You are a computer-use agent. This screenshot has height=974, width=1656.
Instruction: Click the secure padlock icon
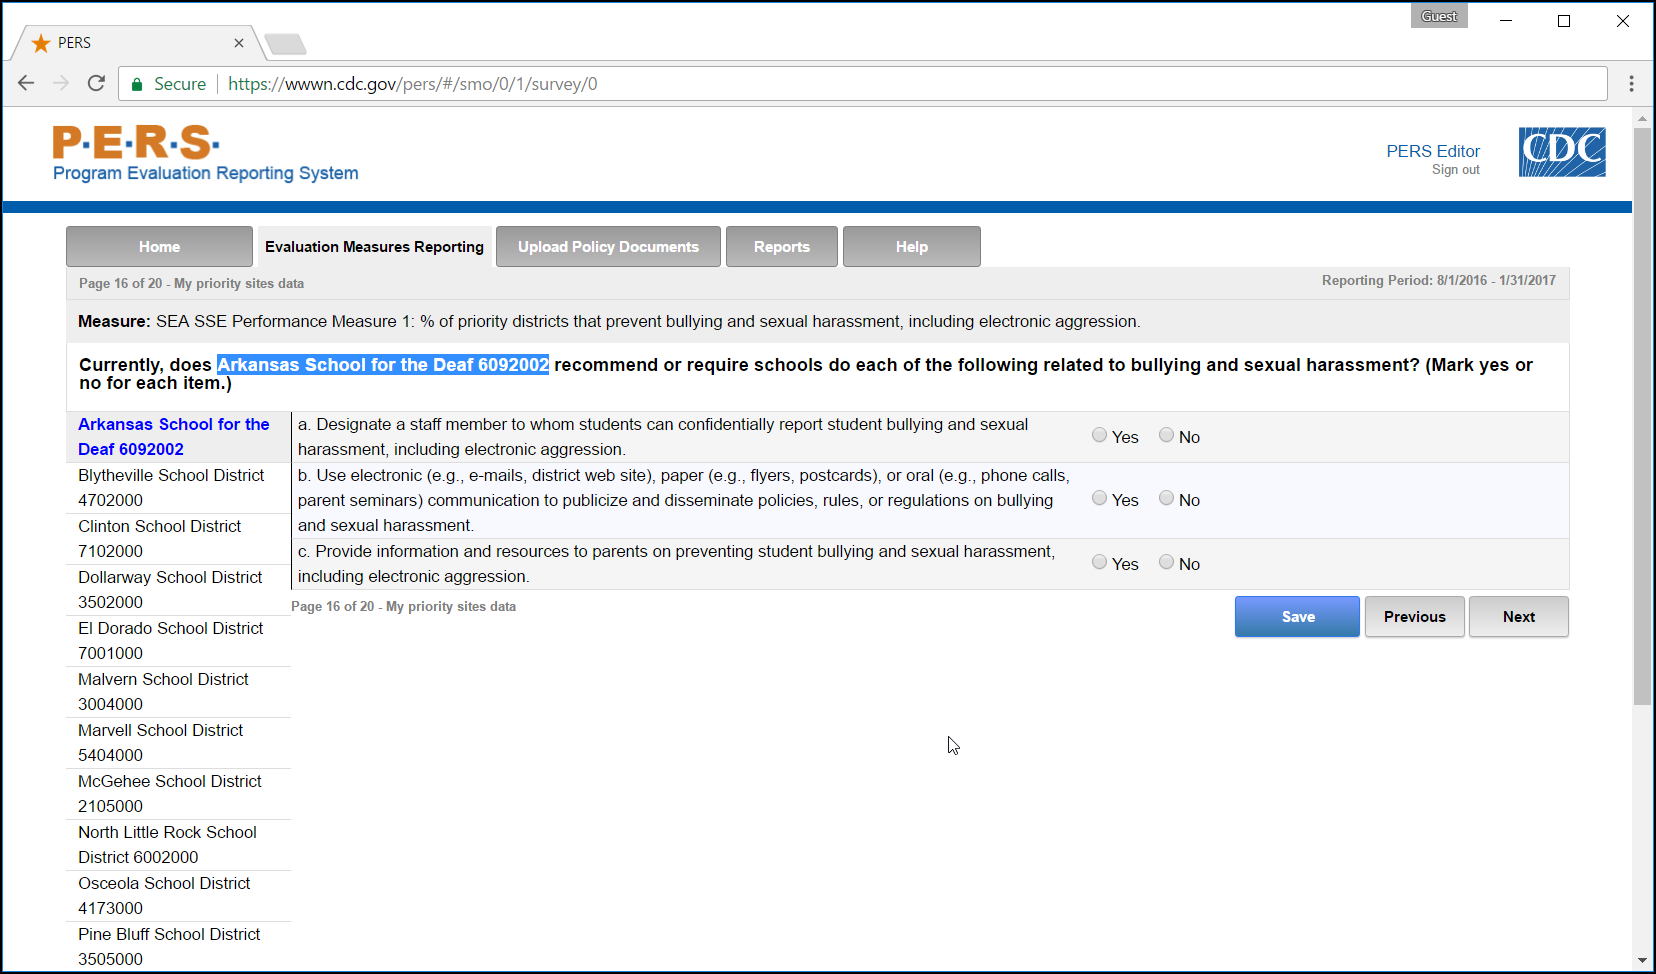coord(138,84)
